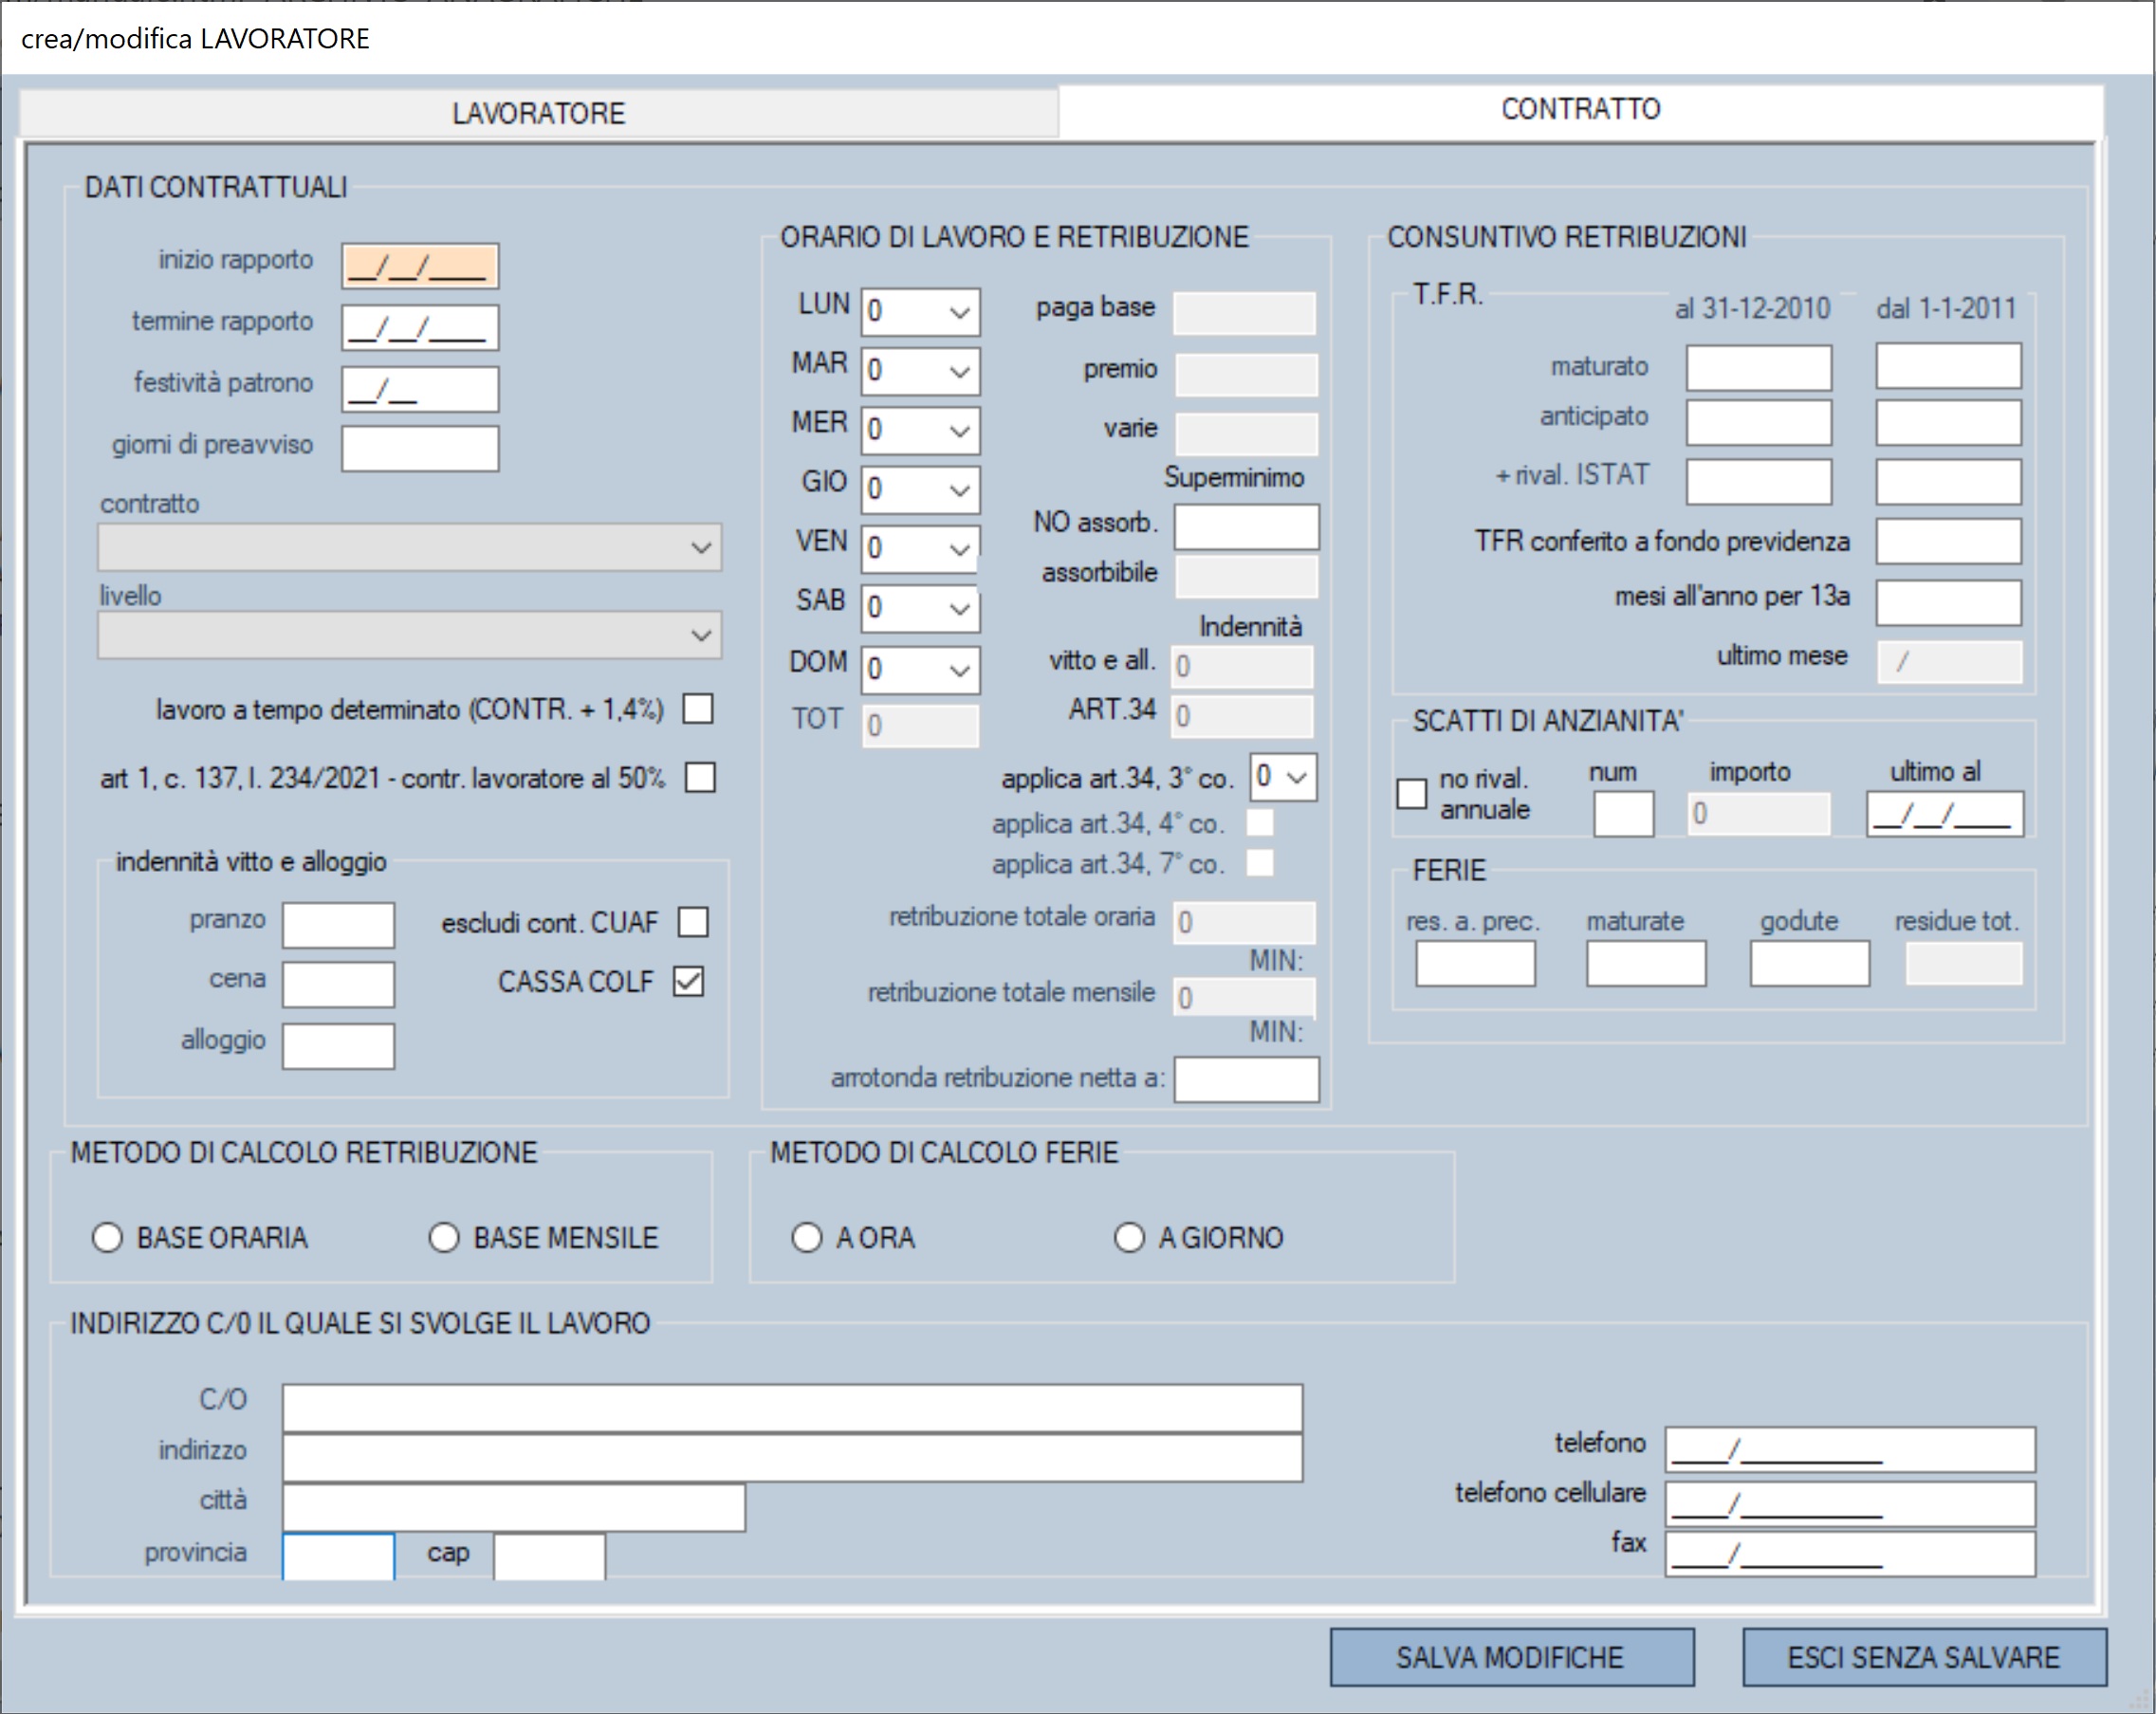The image size is (2156, 1714).
Task: Expand MER hours dropdown
Action: (921, 430)
